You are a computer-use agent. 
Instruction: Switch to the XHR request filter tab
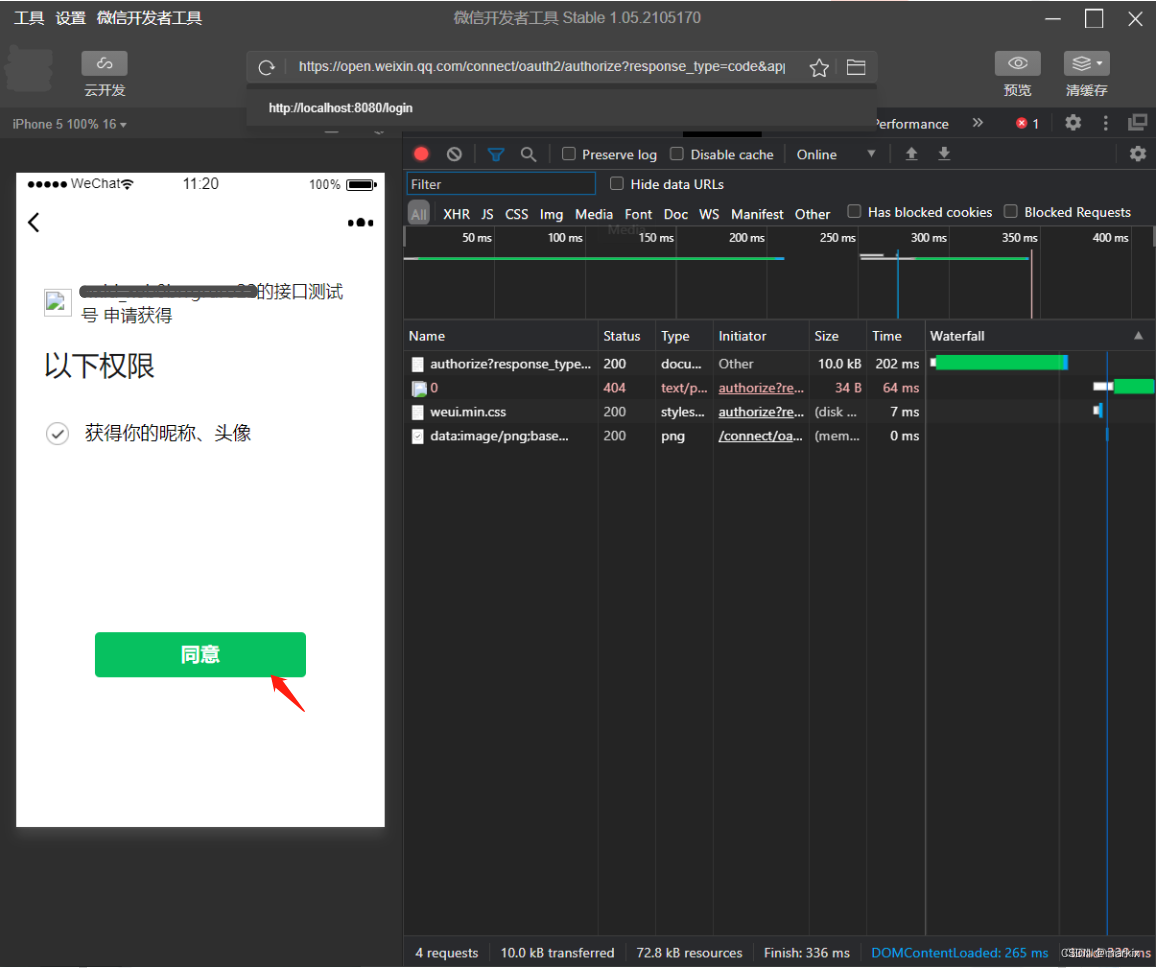click(x=456, y=214)
